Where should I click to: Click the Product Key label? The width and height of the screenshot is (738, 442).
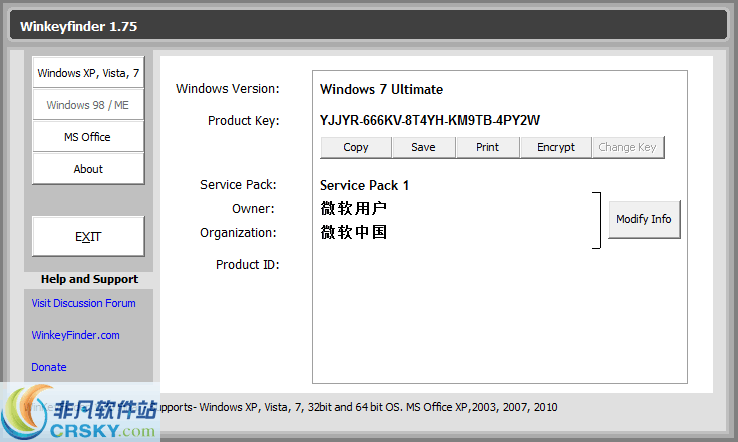click(x=244, y=121)
